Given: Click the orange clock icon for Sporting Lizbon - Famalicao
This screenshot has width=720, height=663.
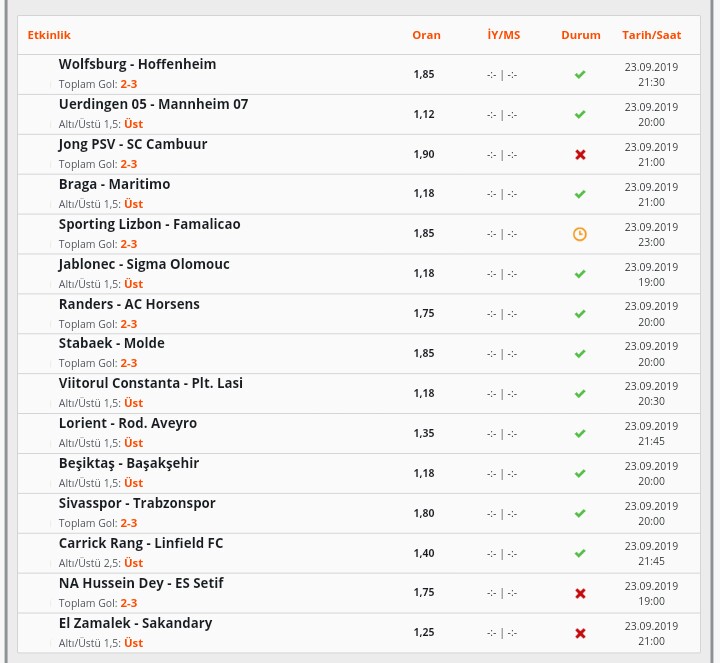Looking at the screenshot, I should tap(579, 234).
